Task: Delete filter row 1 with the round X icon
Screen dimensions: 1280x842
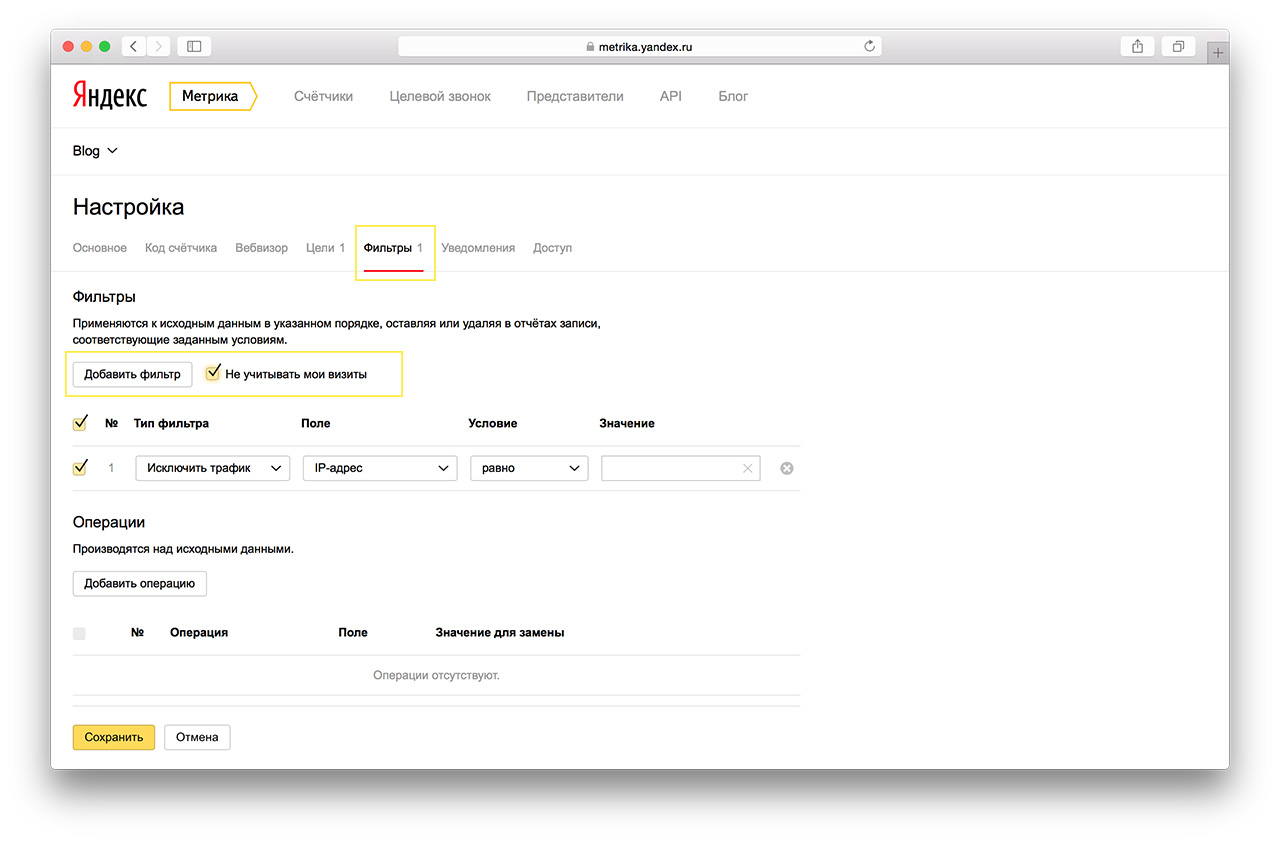Action: pos(787,468)
